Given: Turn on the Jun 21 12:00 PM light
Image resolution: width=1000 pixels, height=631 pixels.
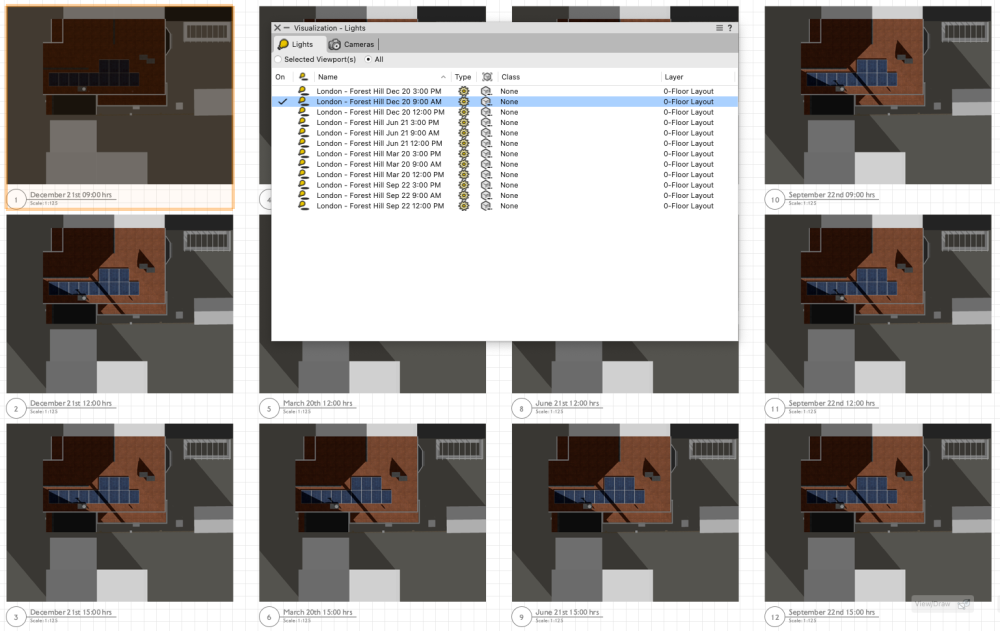Looking at the screenshot, I should click(283, 143).
